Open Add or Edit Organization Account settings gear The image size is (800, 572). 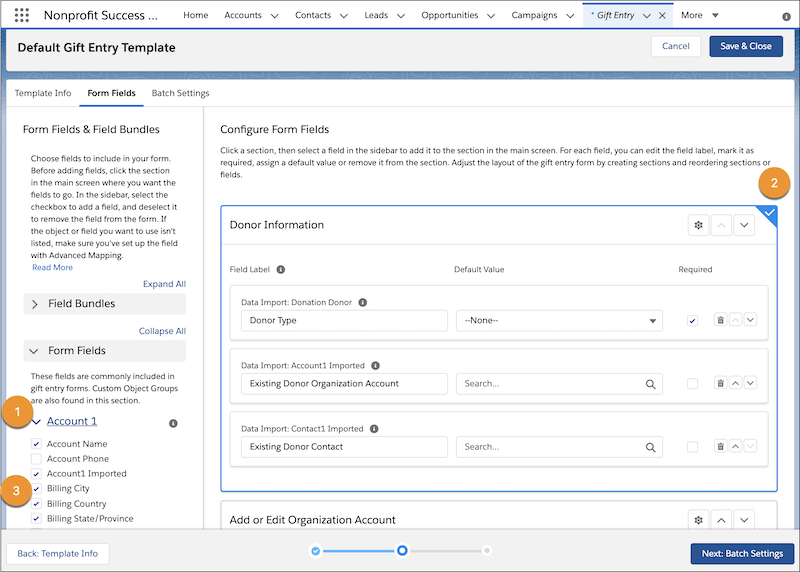698,520
